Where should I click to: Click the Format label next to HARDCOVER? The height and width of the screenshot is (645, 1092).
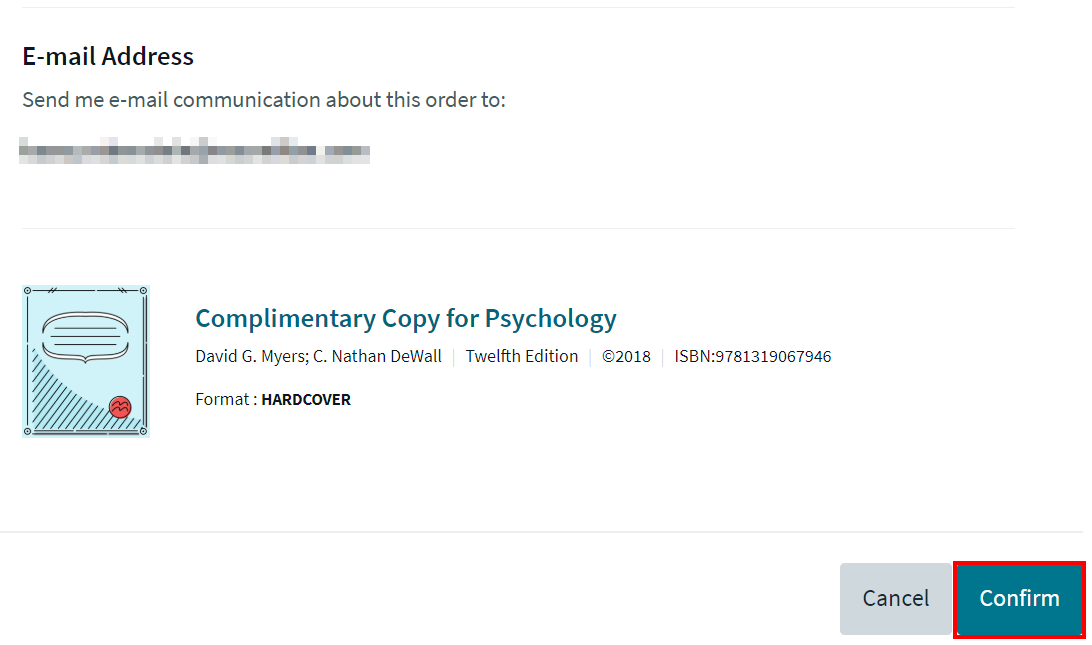[218, 398]
